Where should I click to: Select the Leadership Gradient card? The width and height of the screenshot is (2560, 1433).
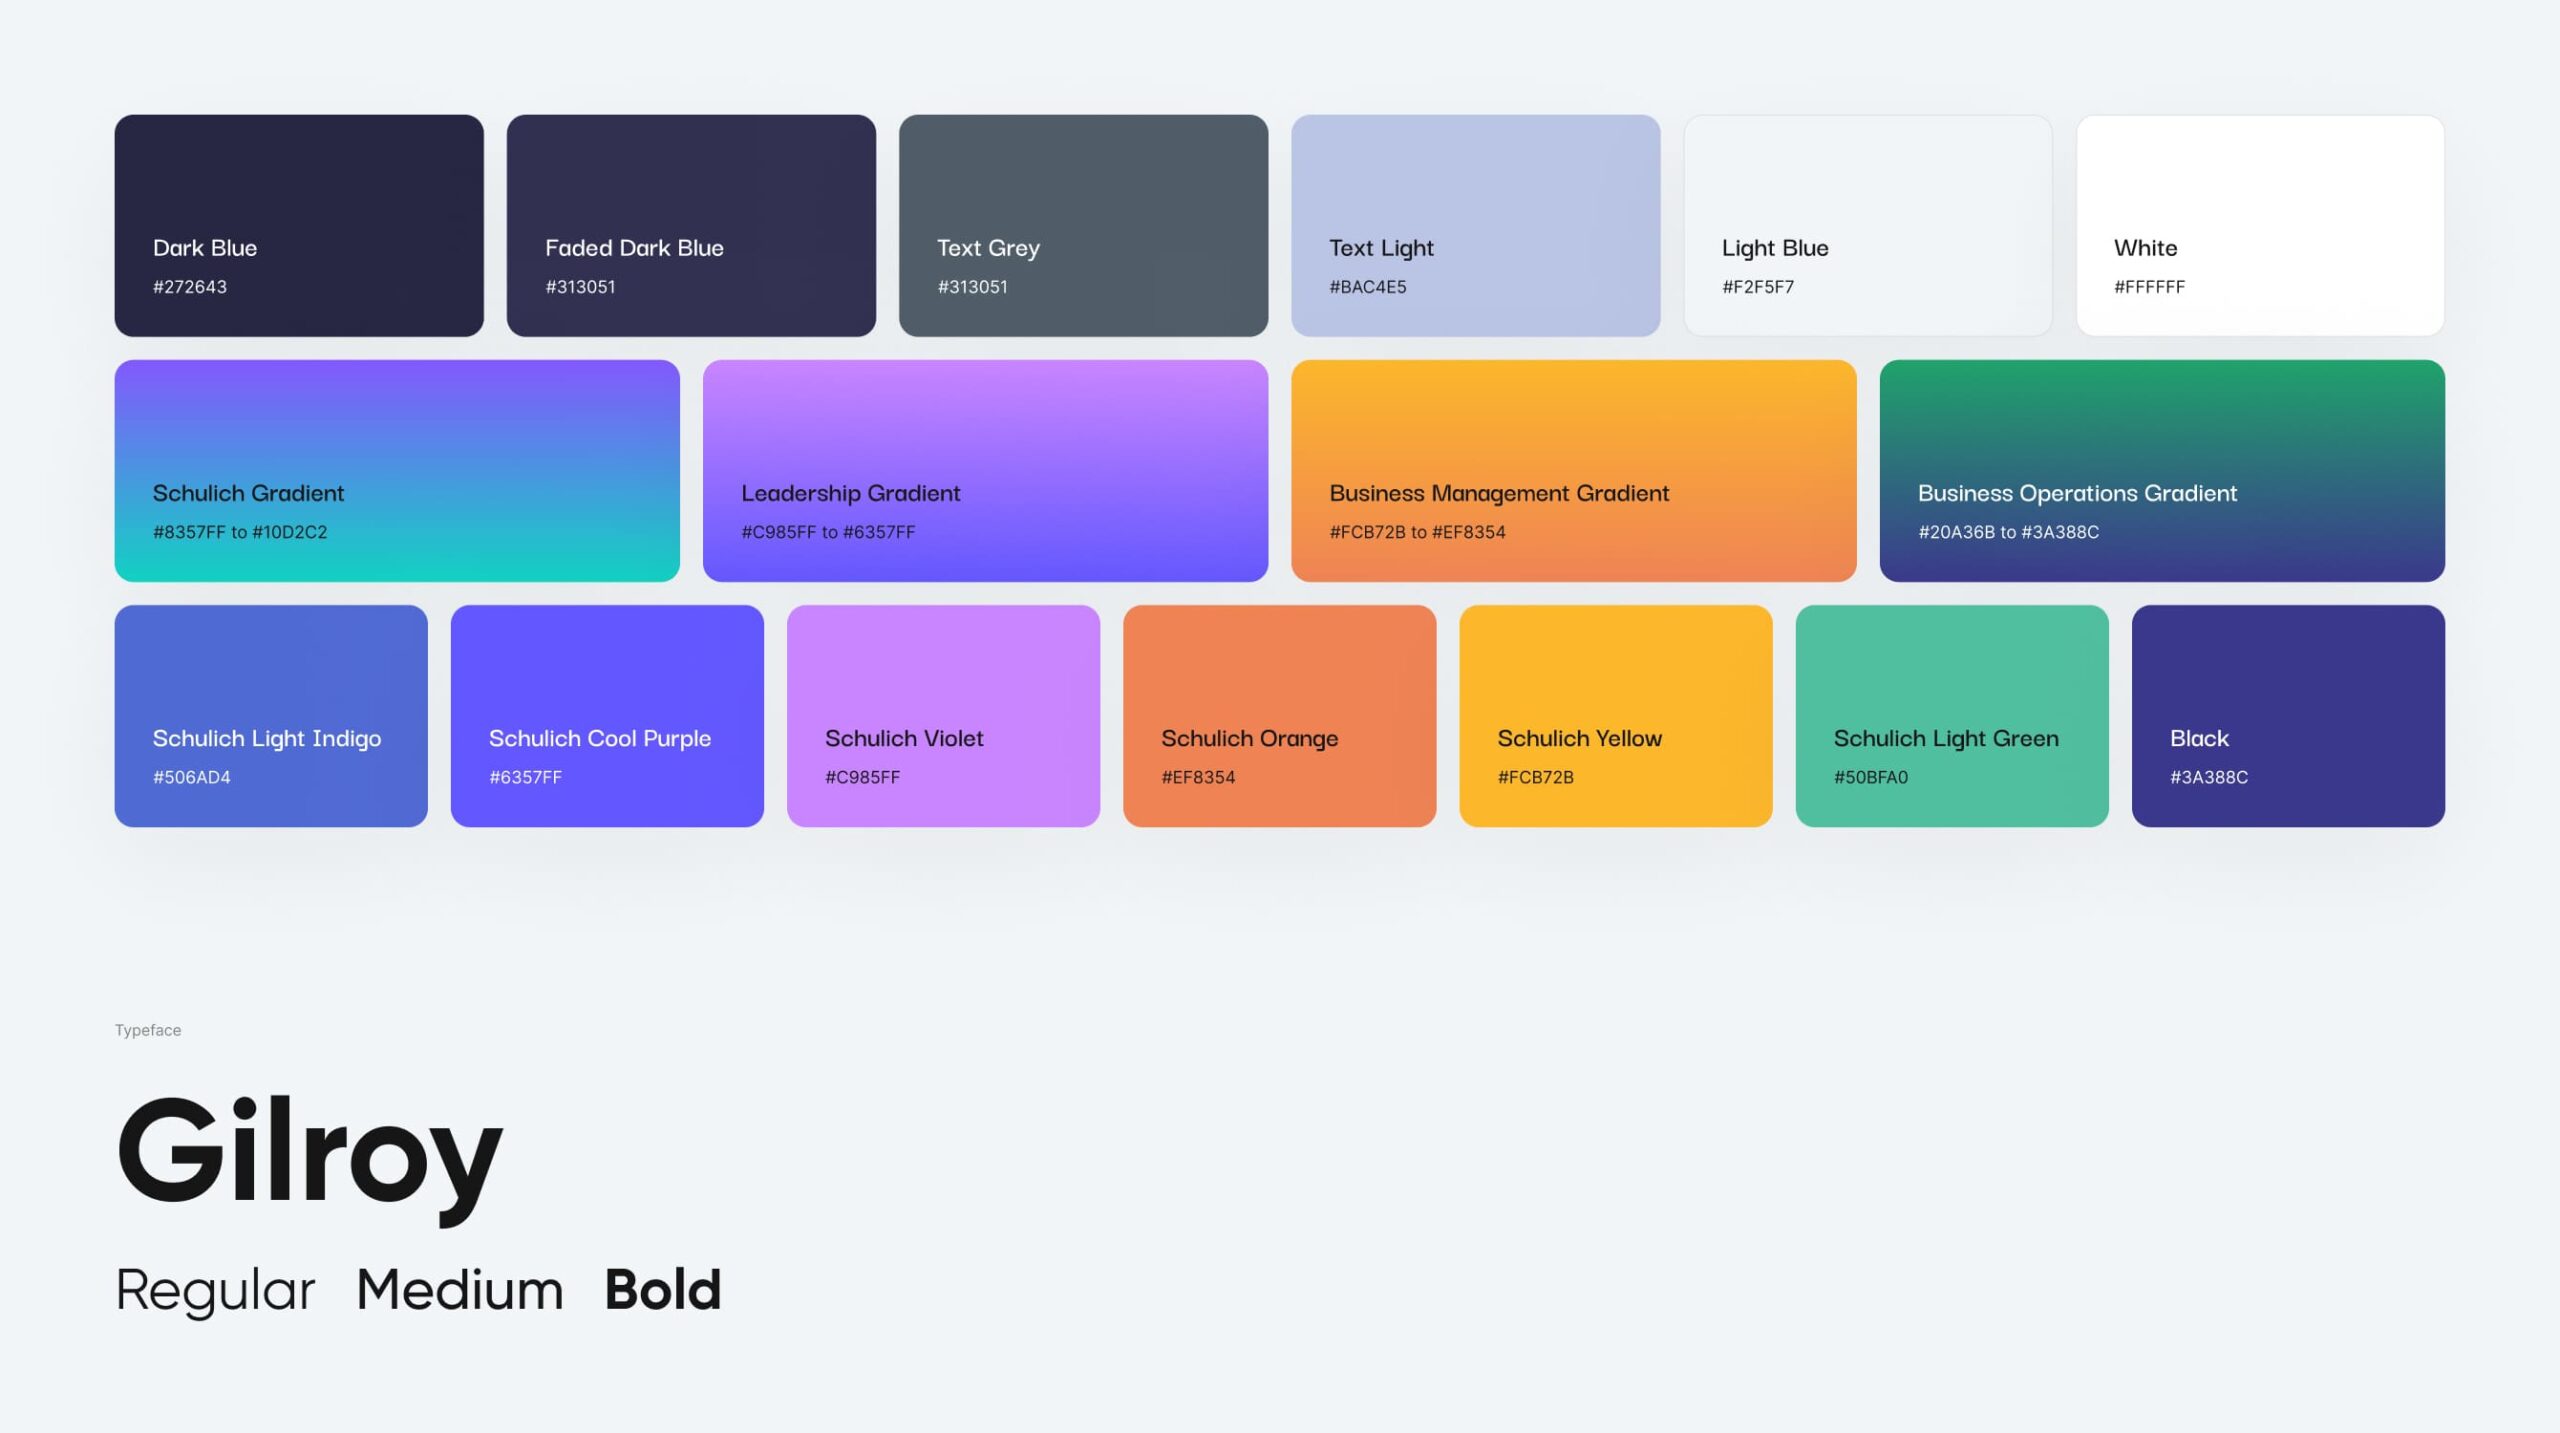click(x=985, y=471)
